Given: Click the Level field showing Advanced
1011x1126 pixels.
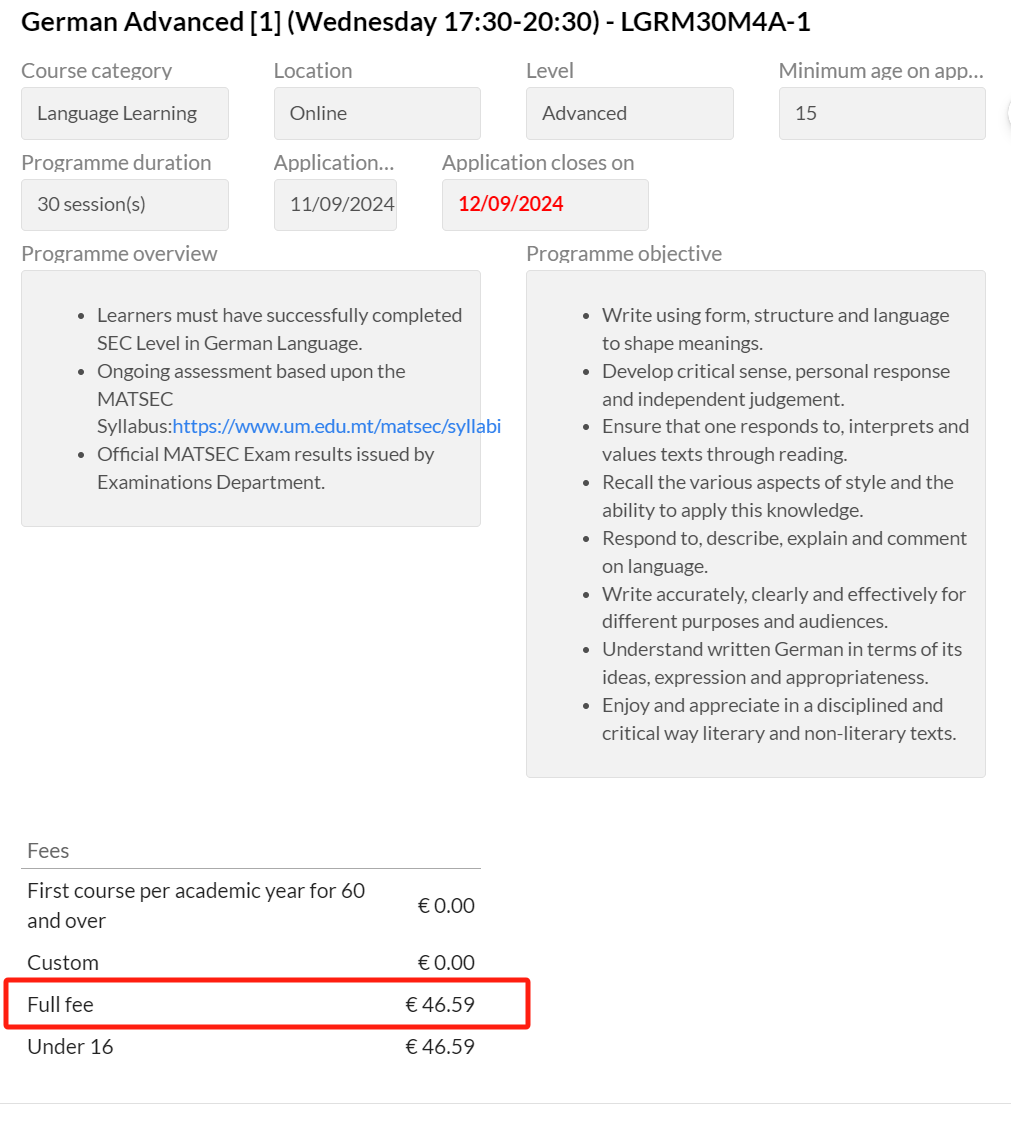Looking at the screenshot, I should [629, 114].
